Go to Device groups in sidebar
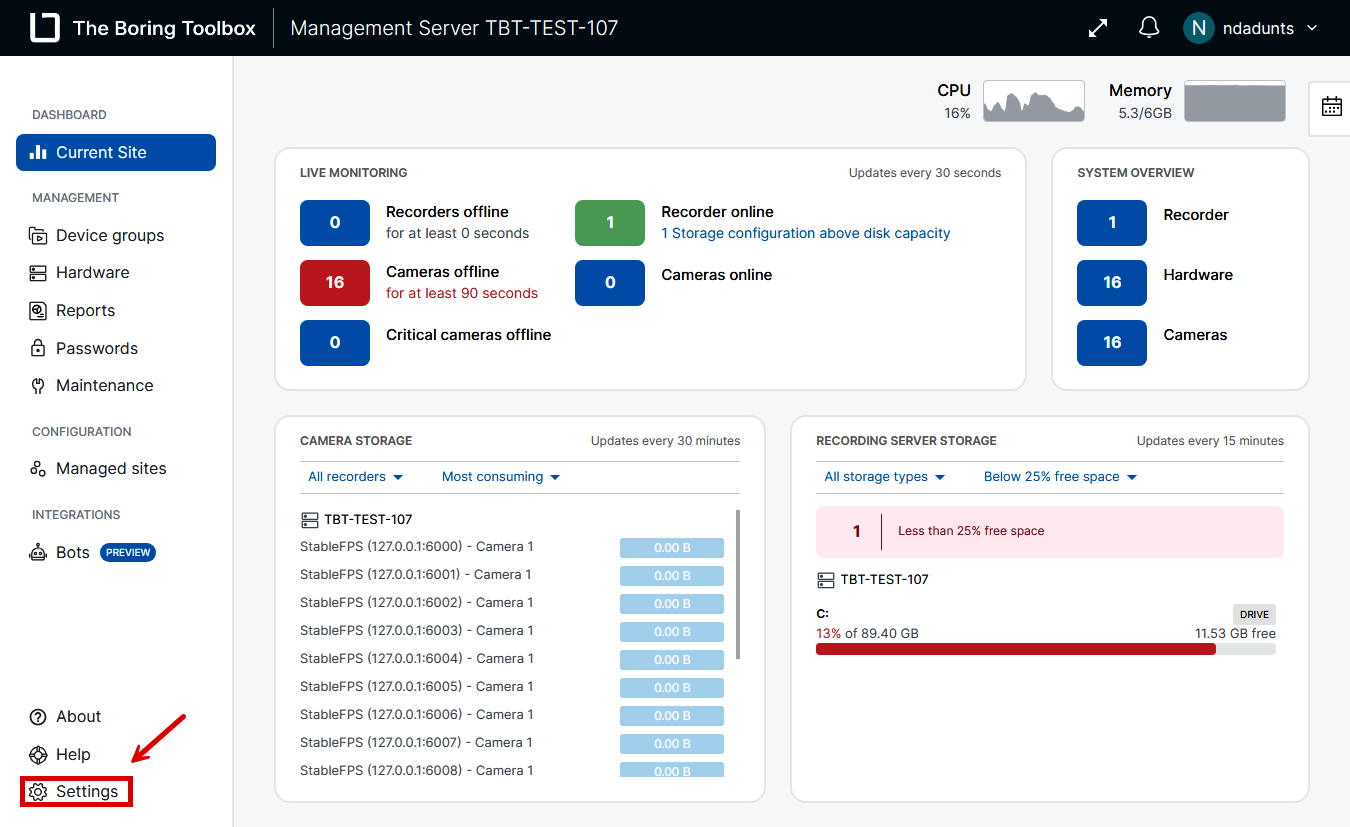This screenshot has width=1350, height=827. click(x=109, y=236)
